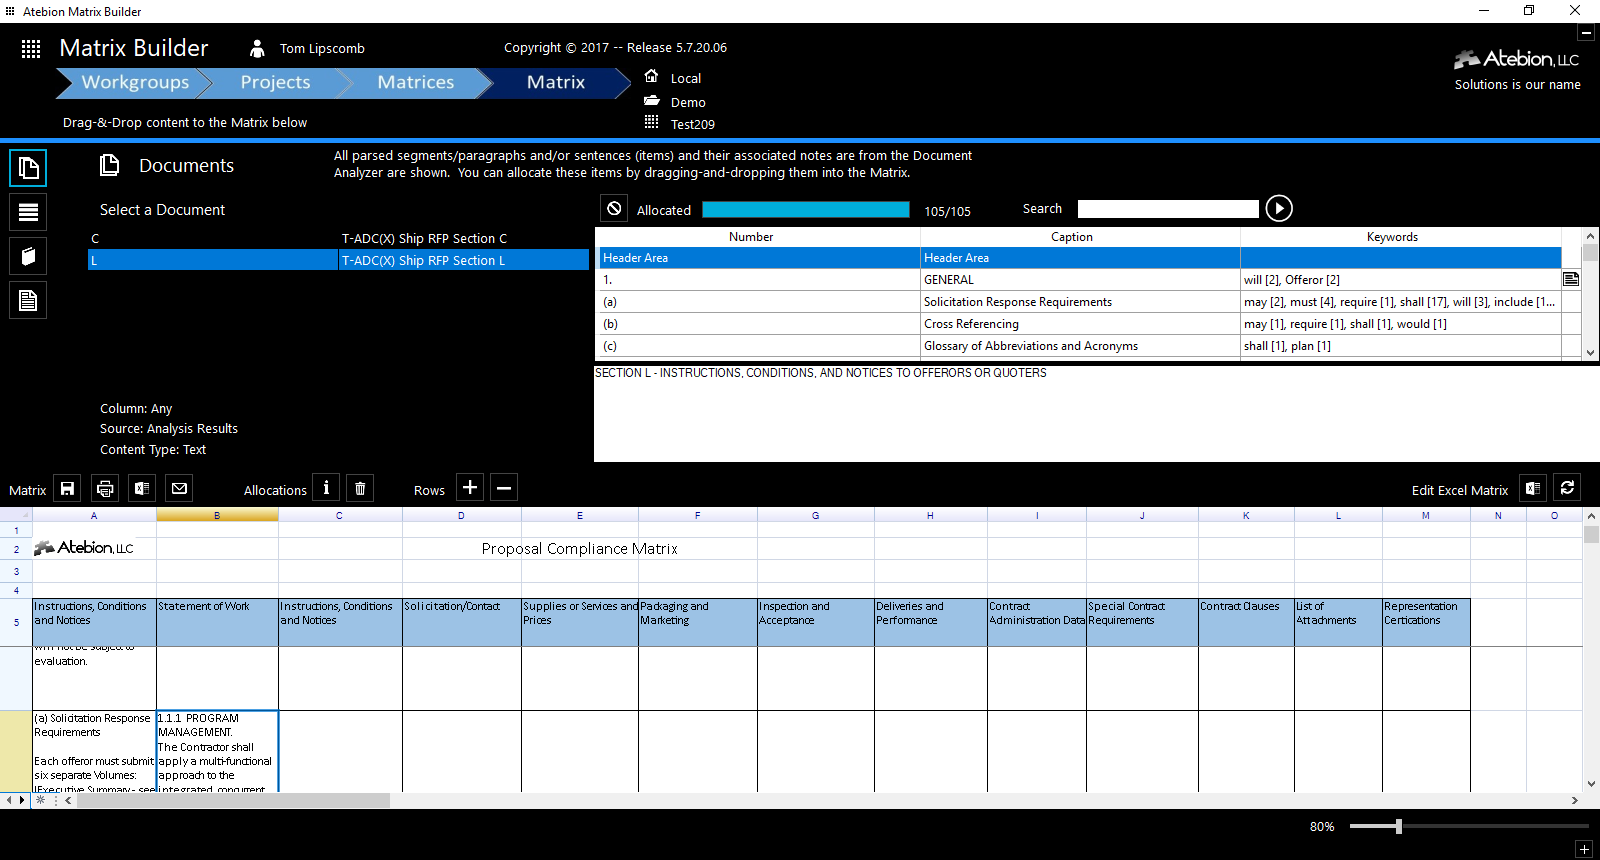This screenshot has height=860, width=1600.
Task: Select the Cross Referencing row
Action: click(x=1080, y=324)
